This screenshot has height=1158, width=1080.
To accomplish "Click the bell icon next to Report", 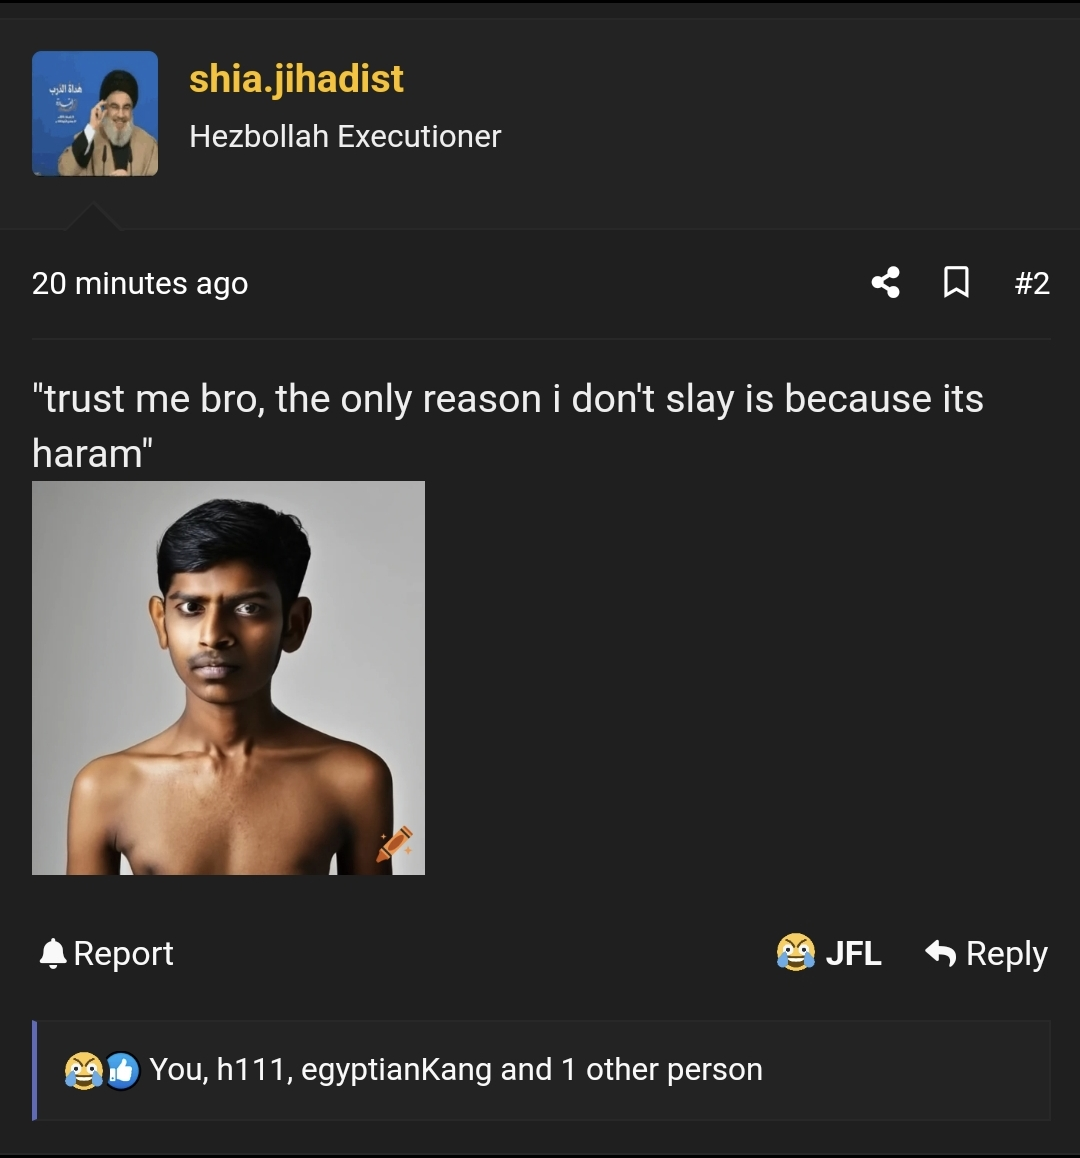I will click(52, 954).
